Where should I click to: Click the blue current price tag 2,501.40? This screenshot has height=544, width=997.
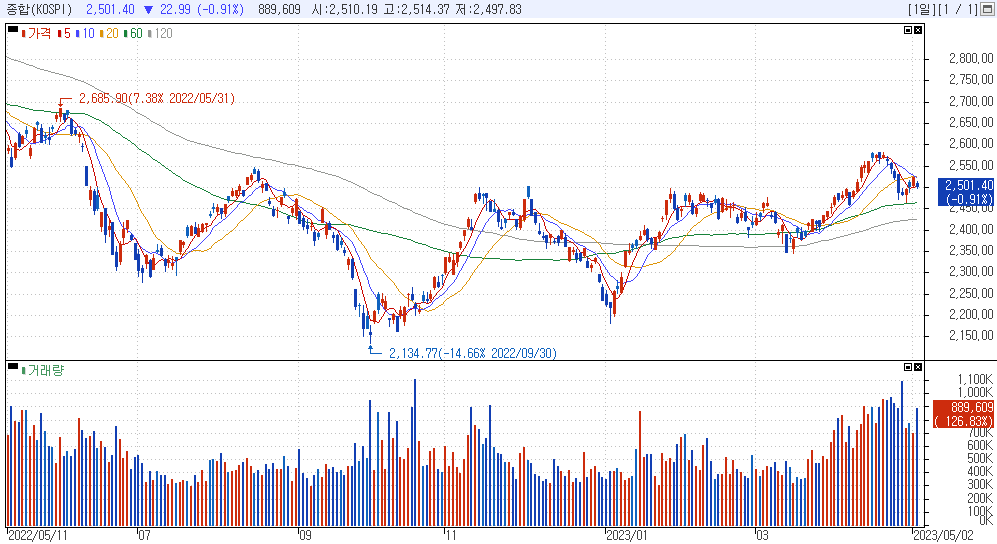965,192
